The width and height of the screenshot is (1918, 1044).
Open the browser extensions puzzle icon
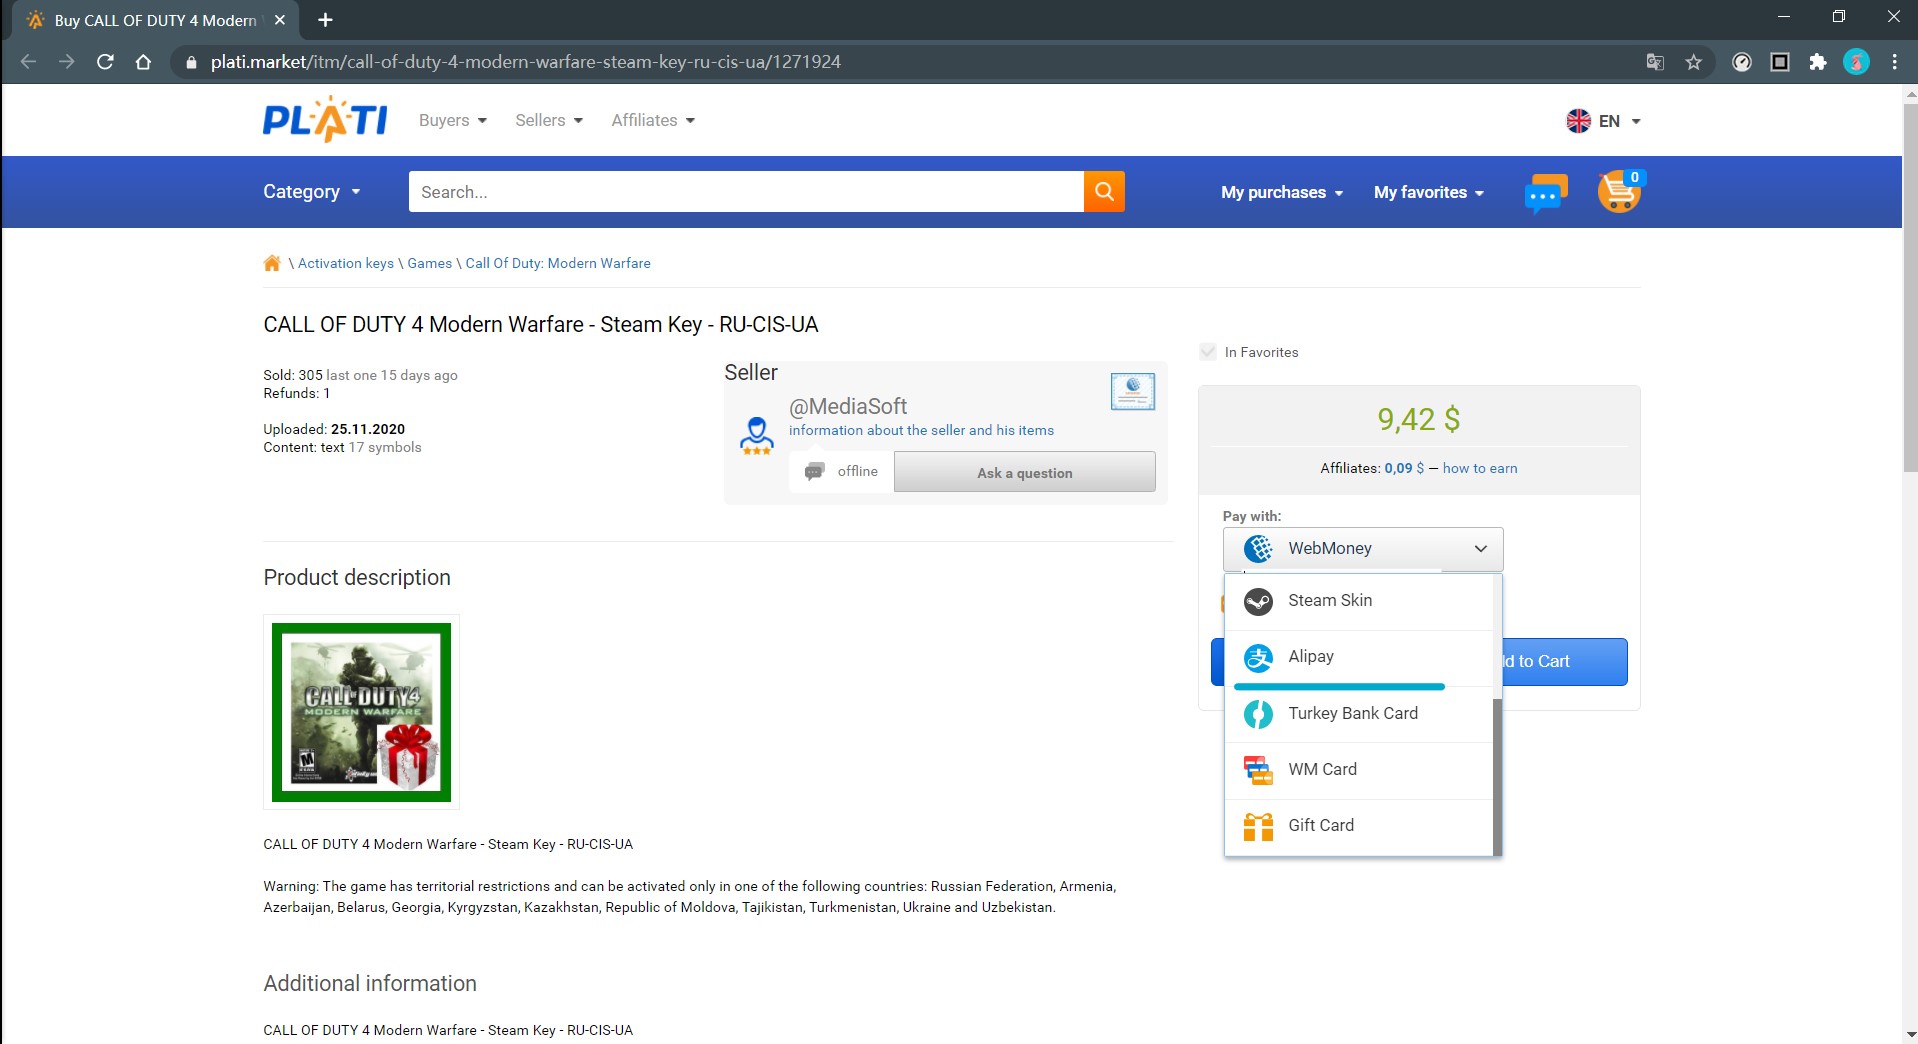[x=1818, y=62]
